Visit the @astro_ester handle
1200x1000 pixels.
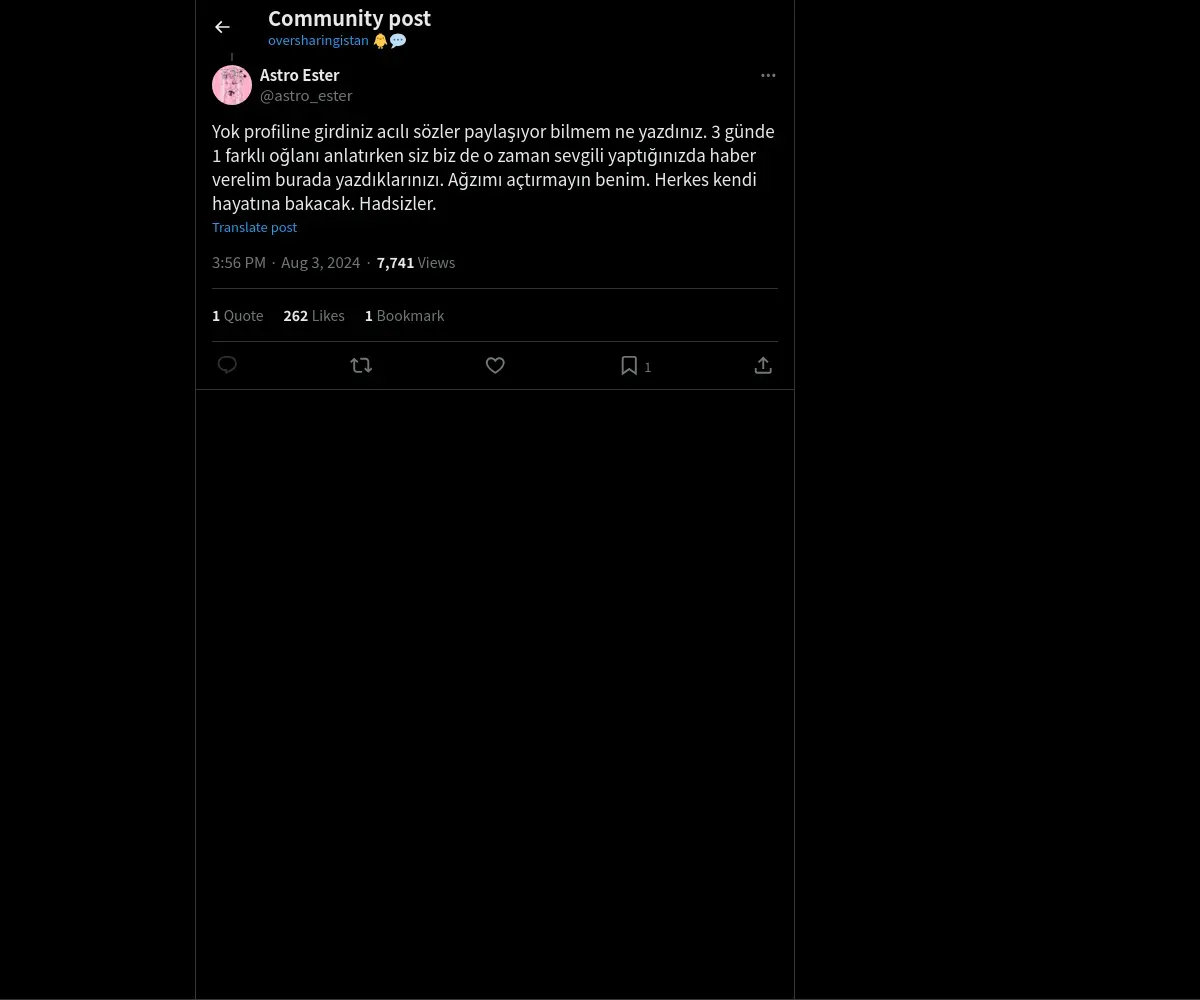pos(306,96)
